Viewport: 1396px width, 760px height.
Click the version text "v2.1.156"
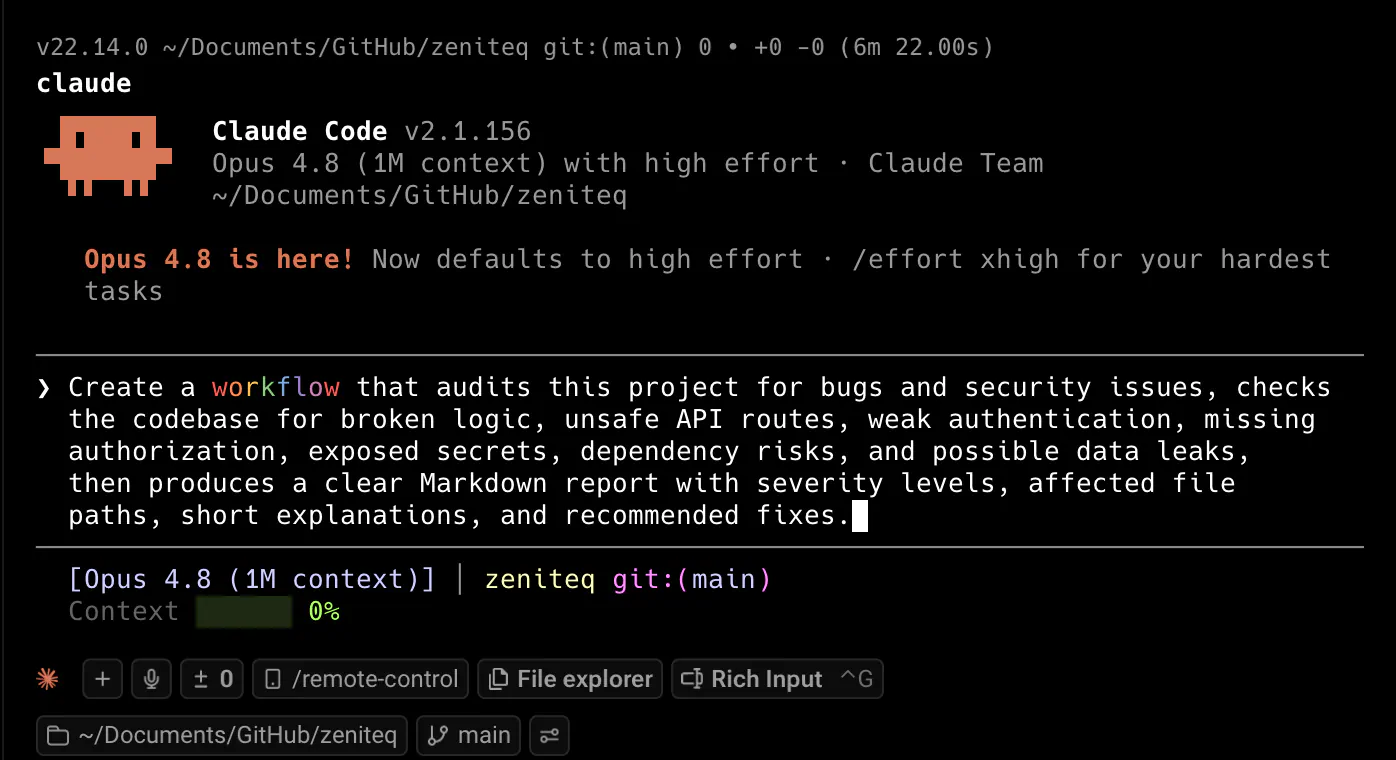tap(468, 131)
